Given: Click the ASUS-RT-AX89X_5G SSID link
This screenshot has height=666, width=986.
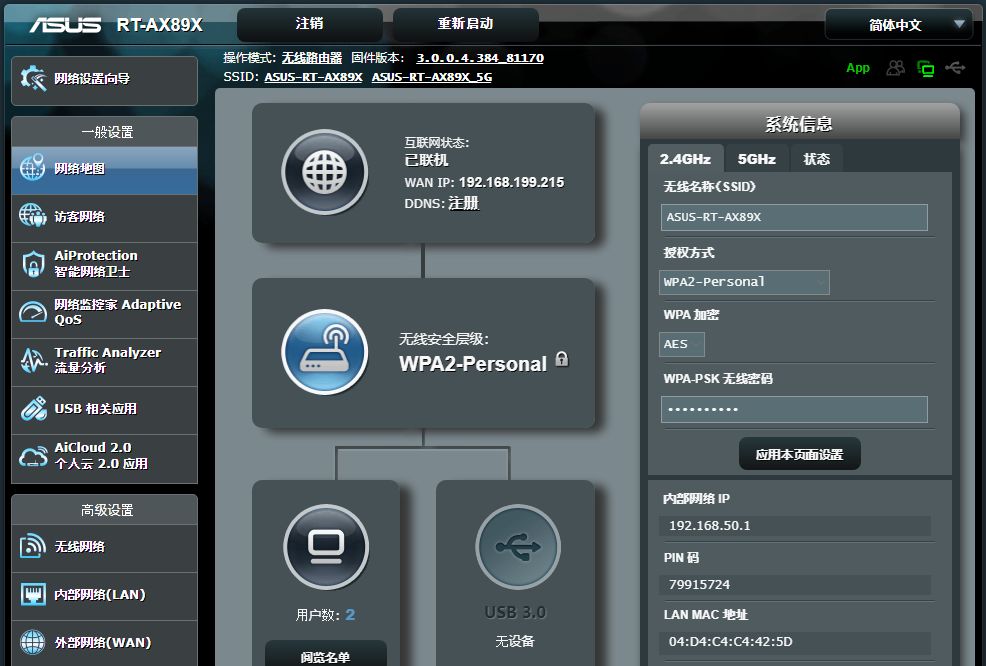Looking at the screenshot, I should [x=432, y=77].
